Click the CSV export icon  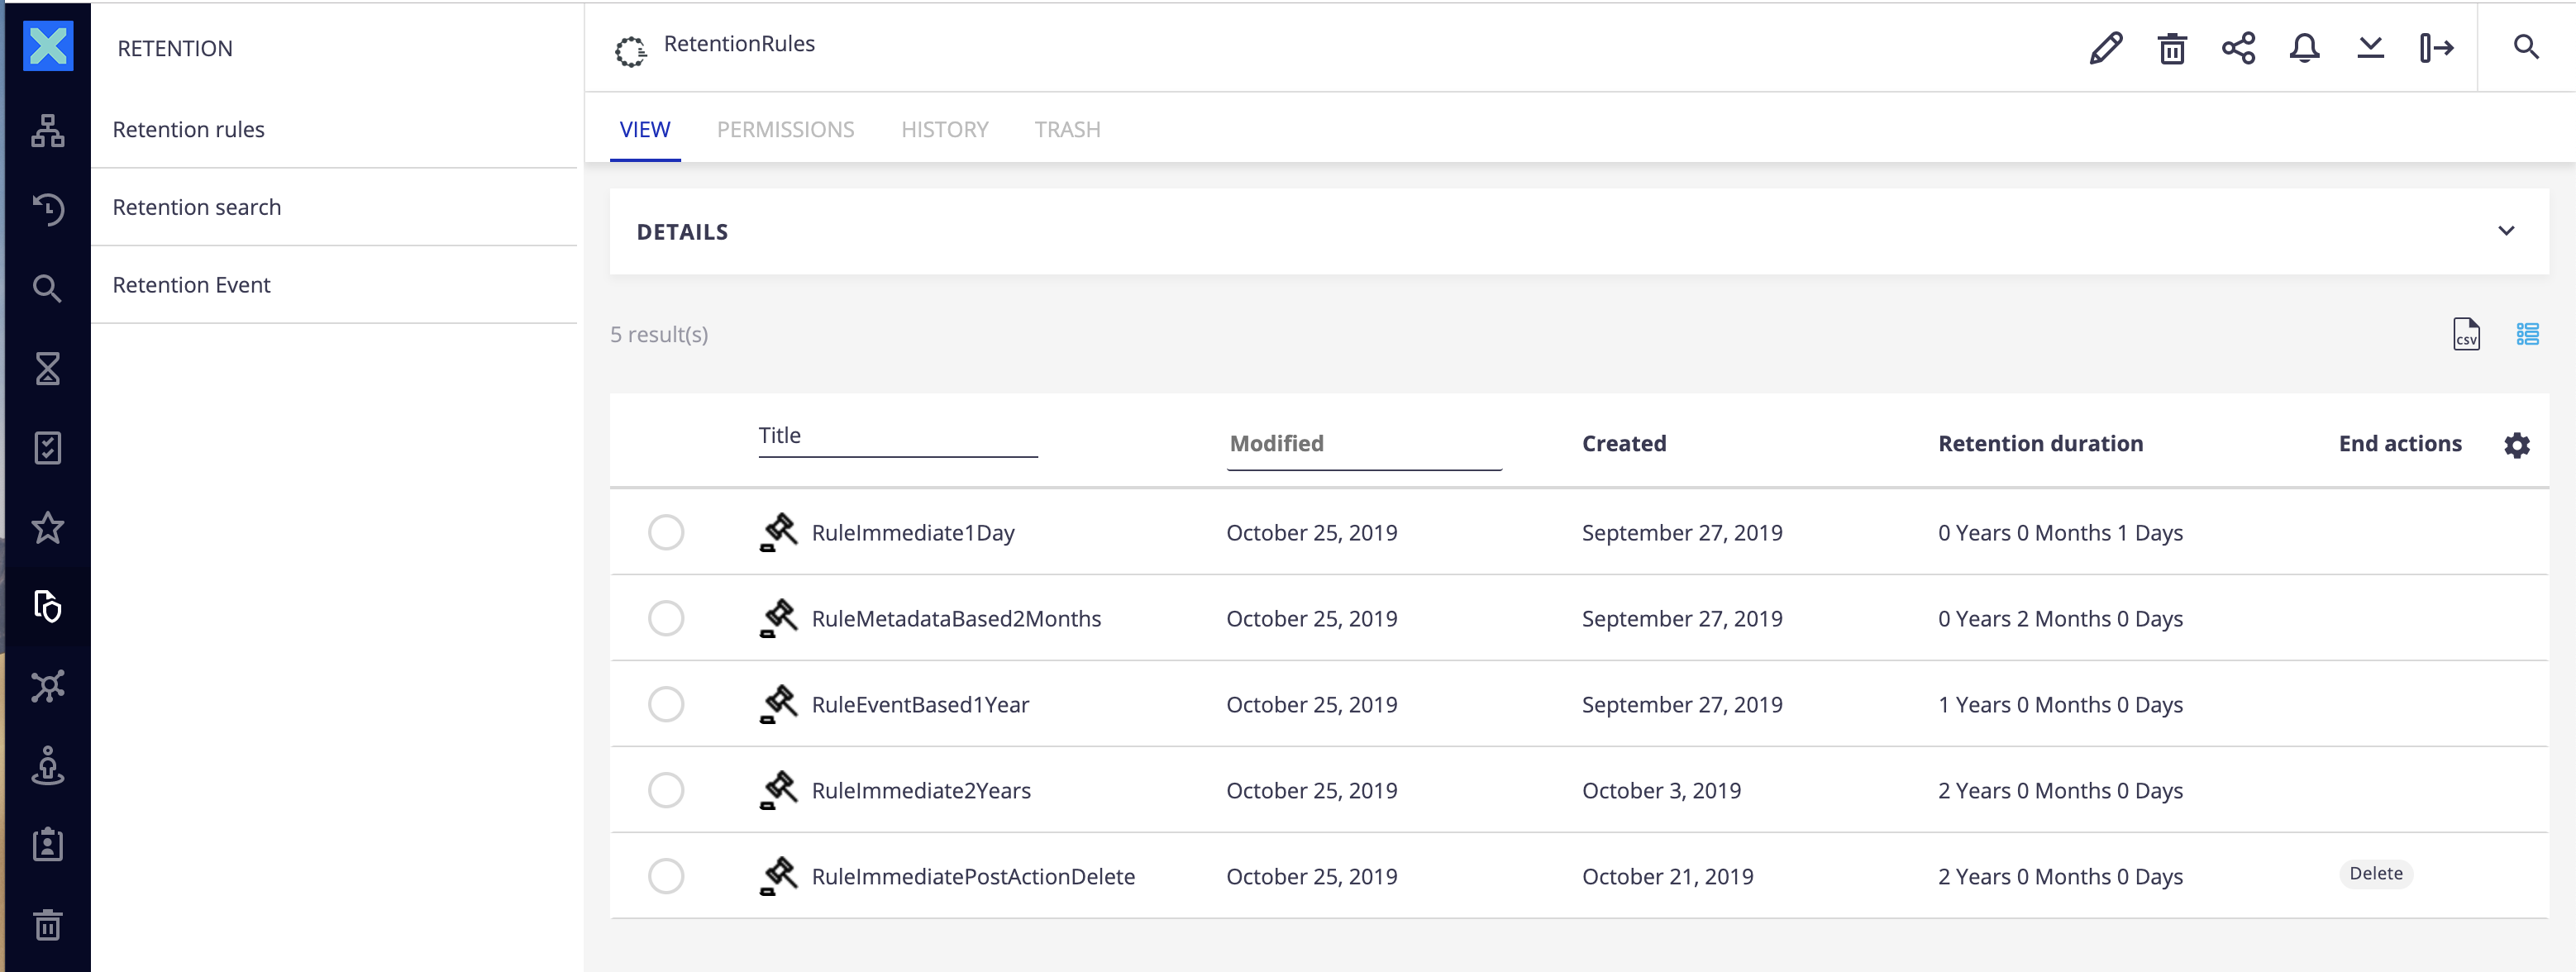2466,335
